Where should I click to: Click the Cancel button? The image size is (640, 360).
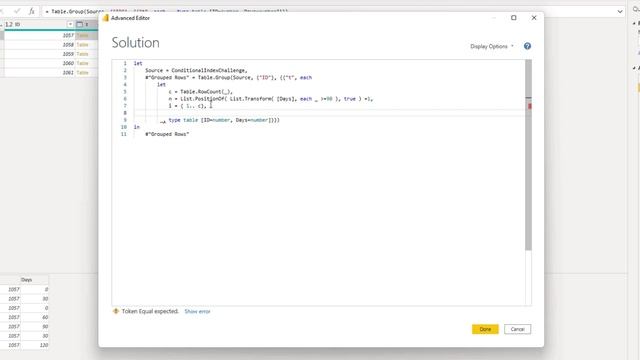pos(517,329)
